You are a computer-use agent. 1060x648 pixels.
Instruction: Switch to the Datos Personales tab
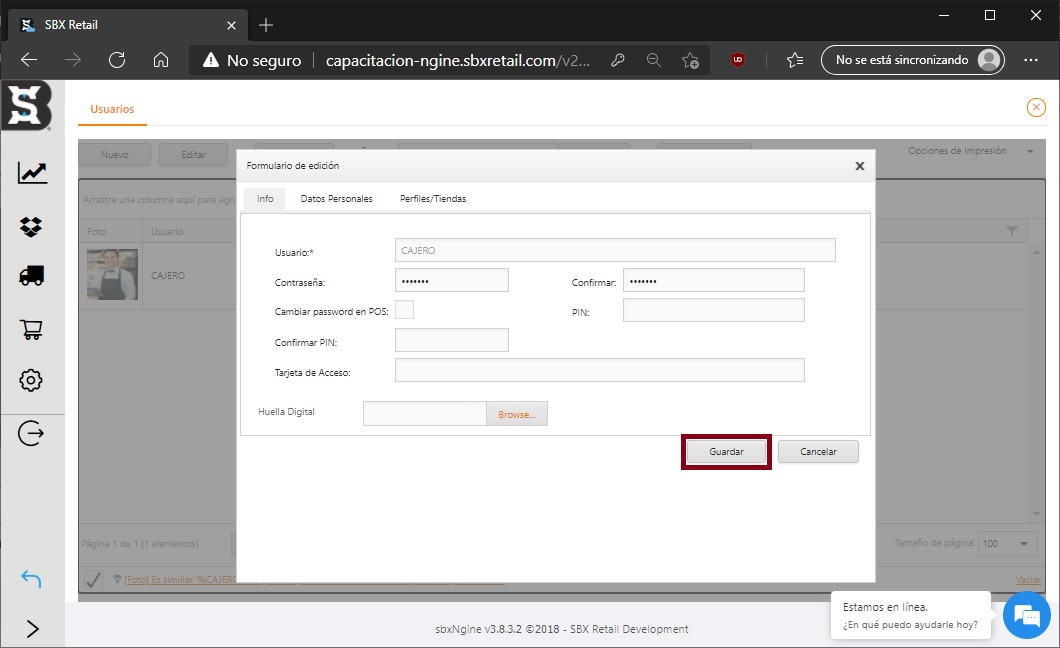[337, 199]
